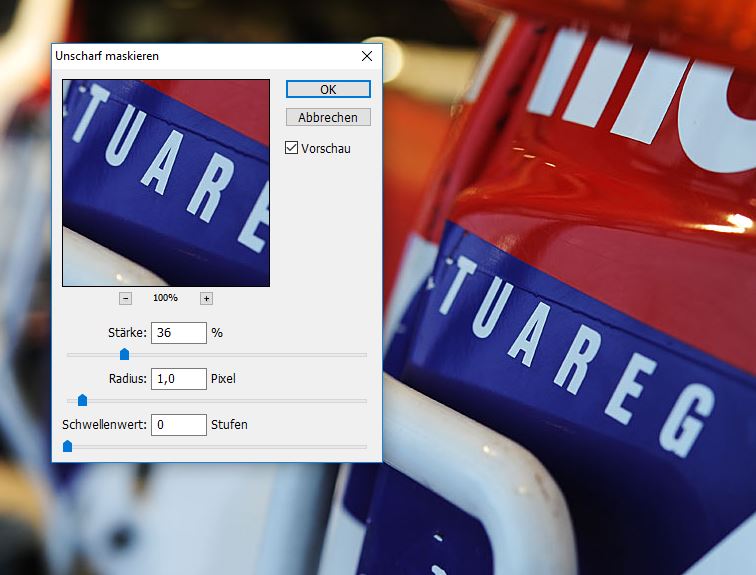Focus the Stärke percentage input field

tap(178, 333)
